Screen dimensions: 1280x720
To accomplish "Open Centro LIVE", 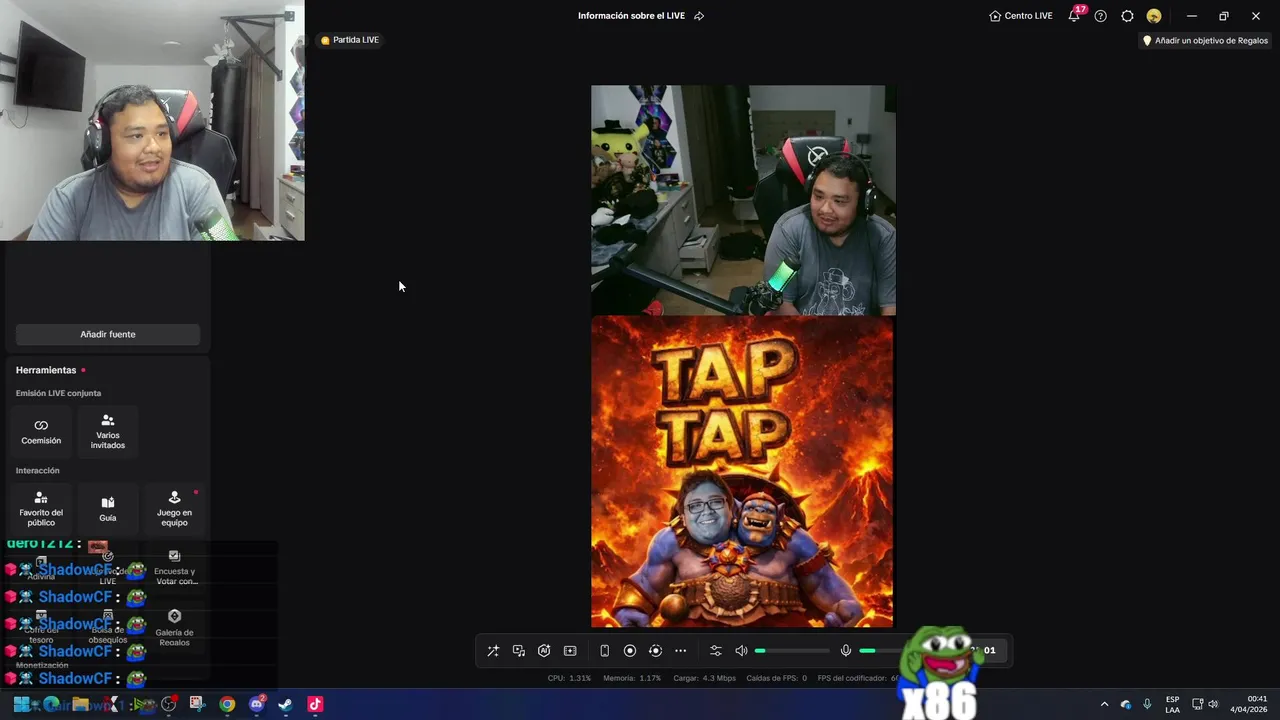I will [x=1020, y=16].
